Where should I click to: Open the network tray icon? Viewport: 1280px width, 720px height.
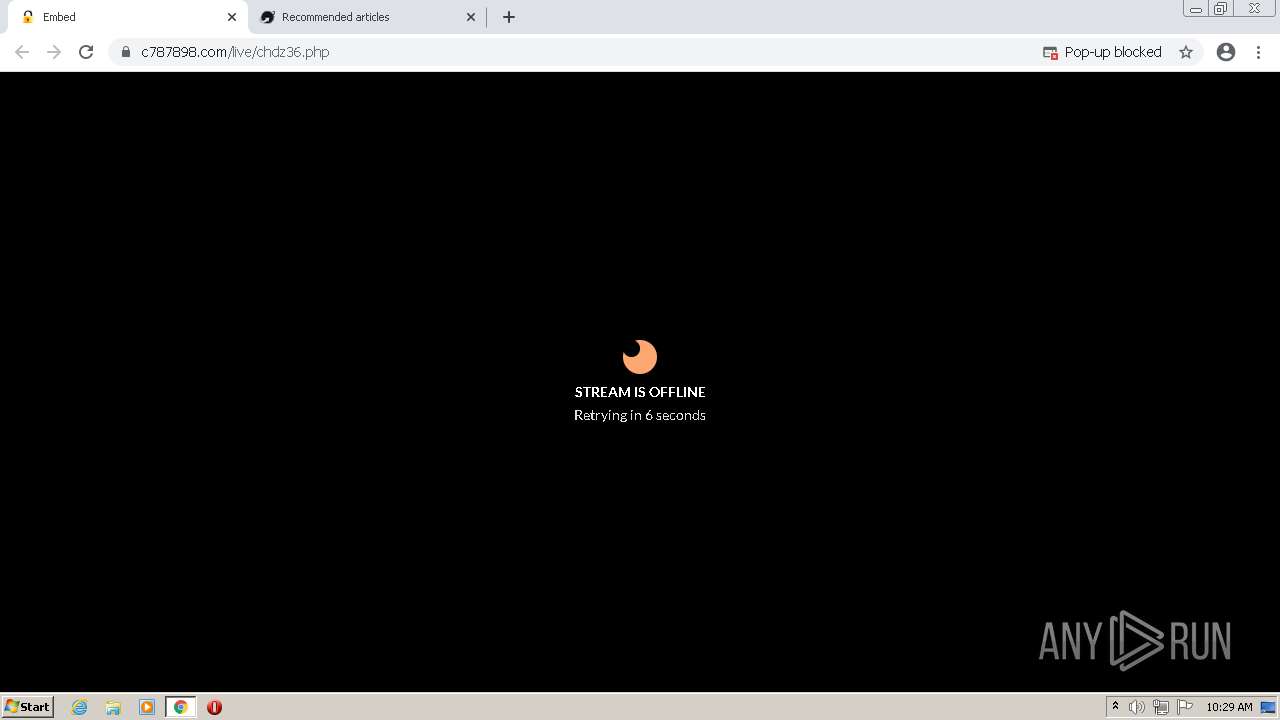(x=1161, y=707)
